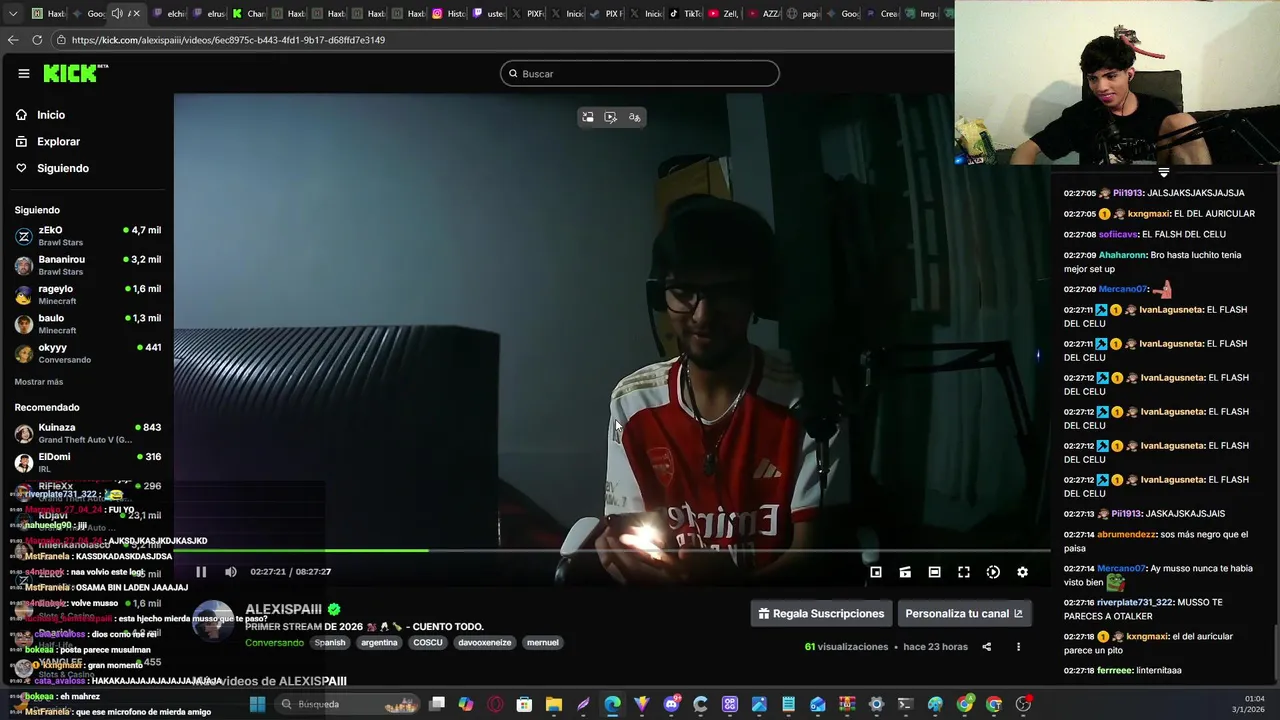Open Discord from taskbar
The image size is (1280, 720).
[x=671, y=704]
